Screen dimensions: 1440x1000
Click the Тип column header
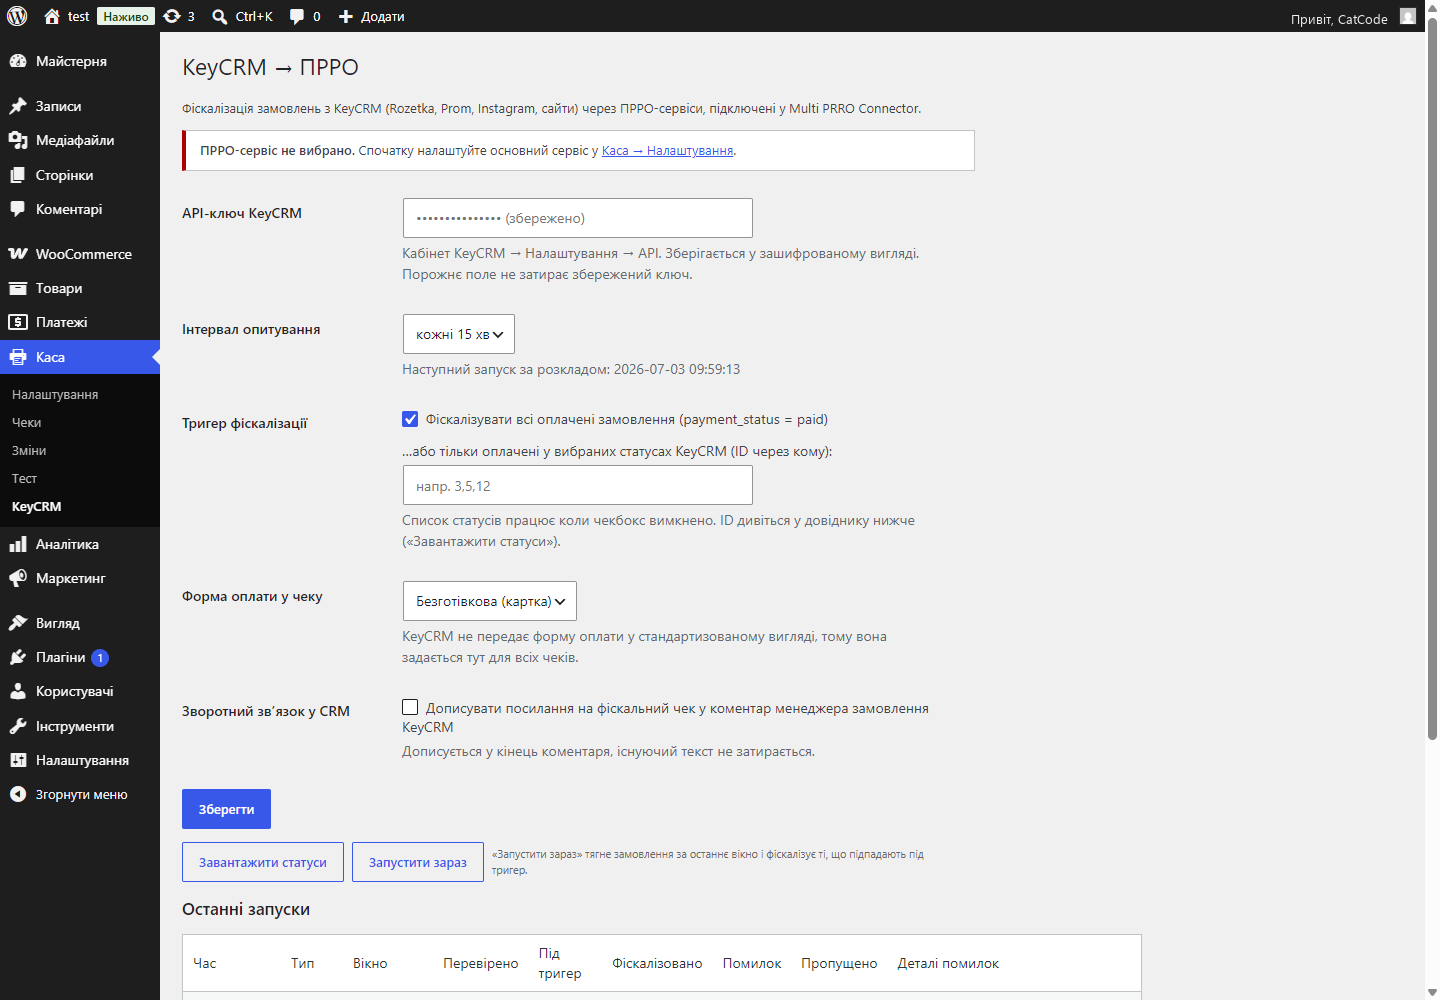pyautogui.click(x=303, y=963)
